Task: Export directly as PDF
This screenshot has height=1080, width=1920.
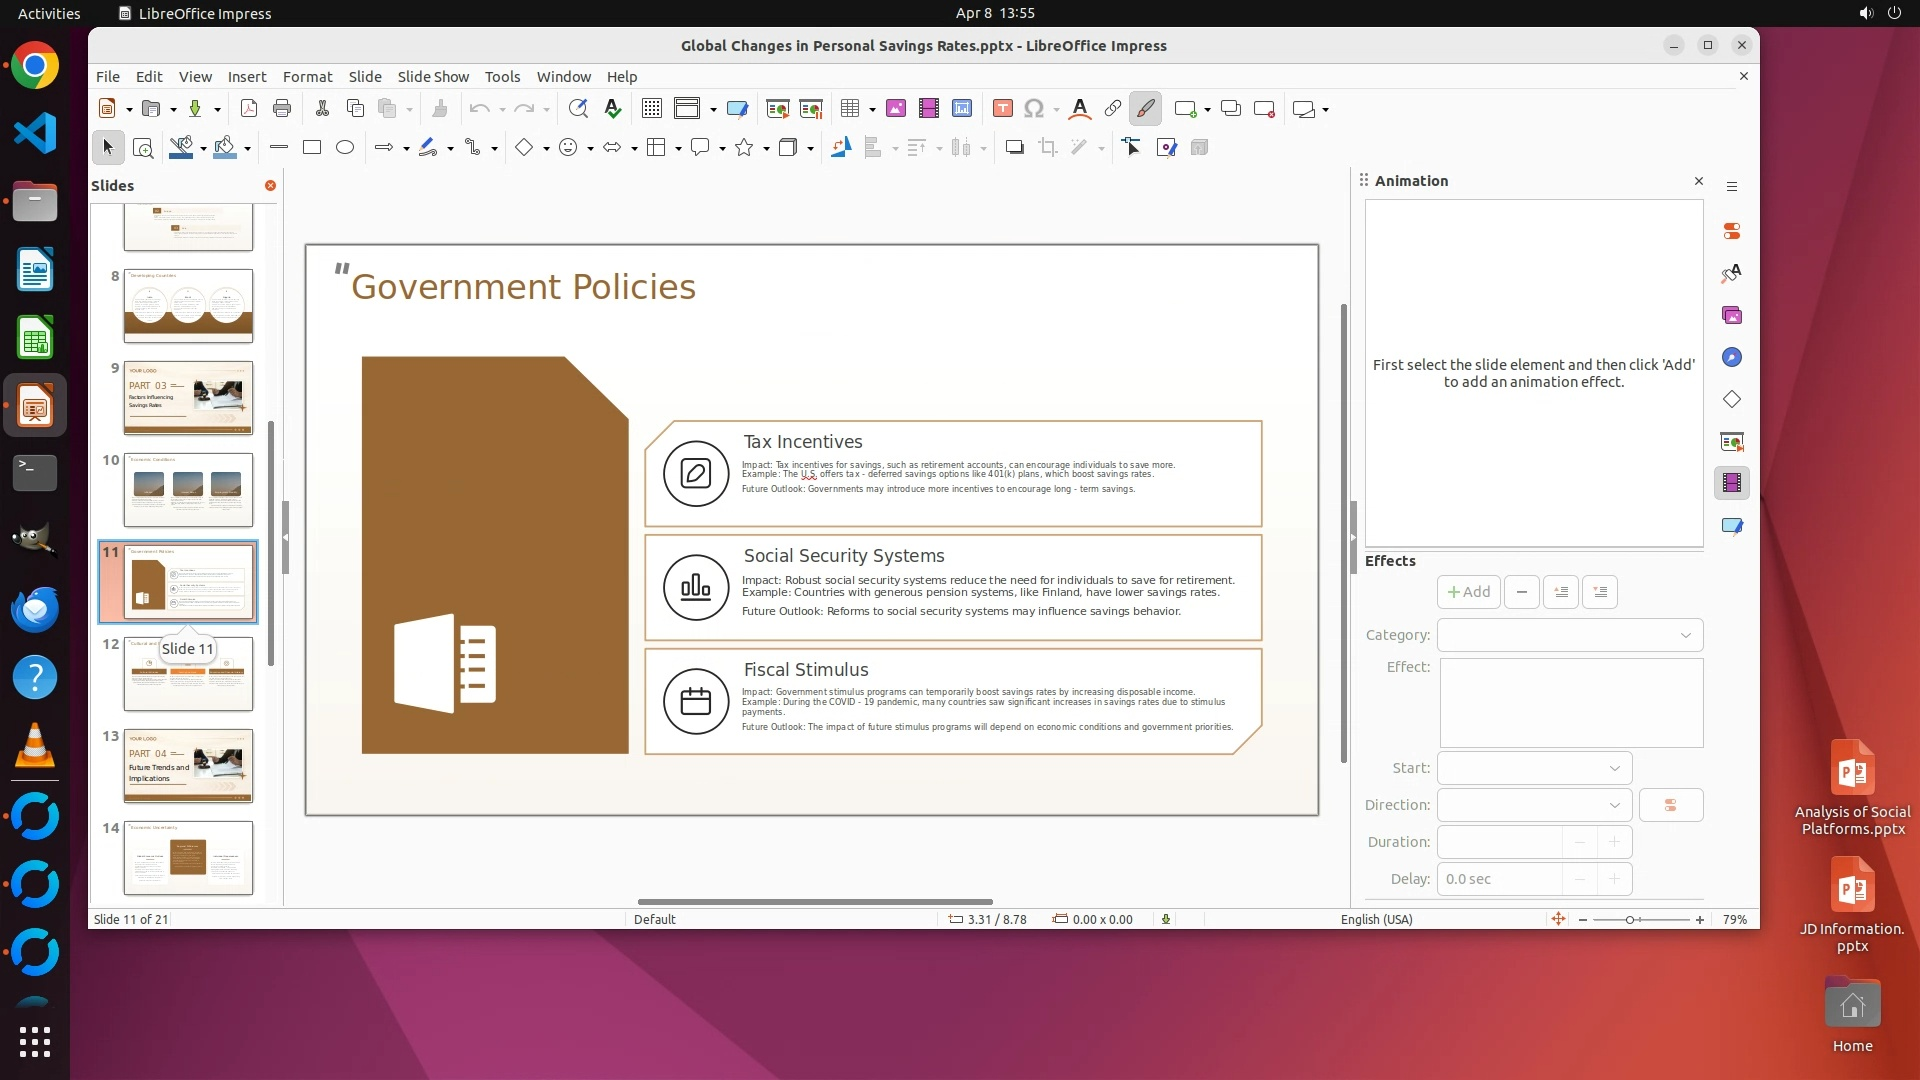Action: click(249, 109)
